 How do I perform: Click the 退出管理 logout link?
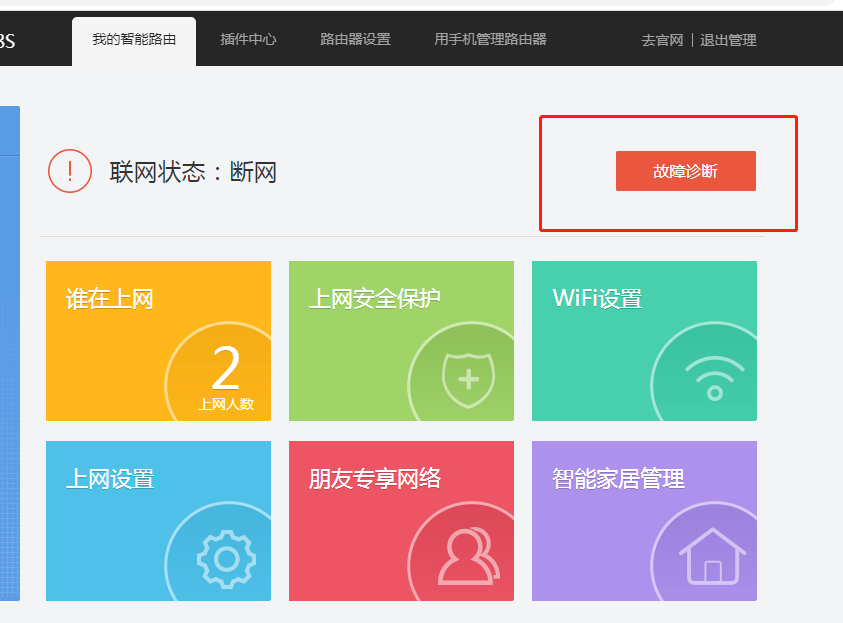point(728,40)
